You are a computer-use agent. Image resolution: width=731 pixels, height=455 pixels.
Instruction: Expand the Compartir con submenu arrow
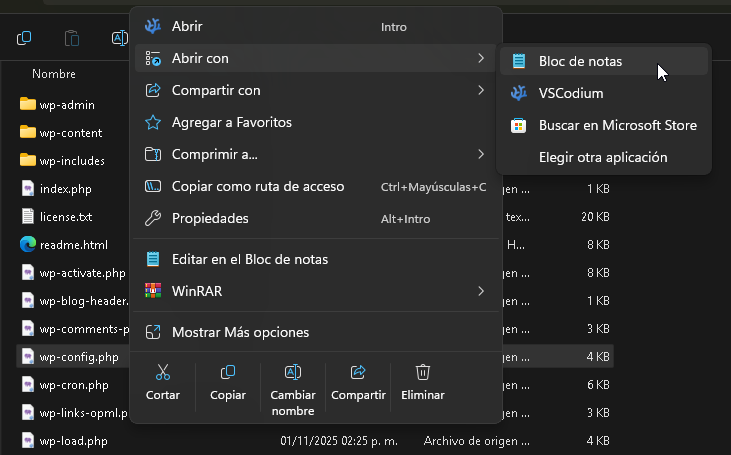[x=481, y=90]
